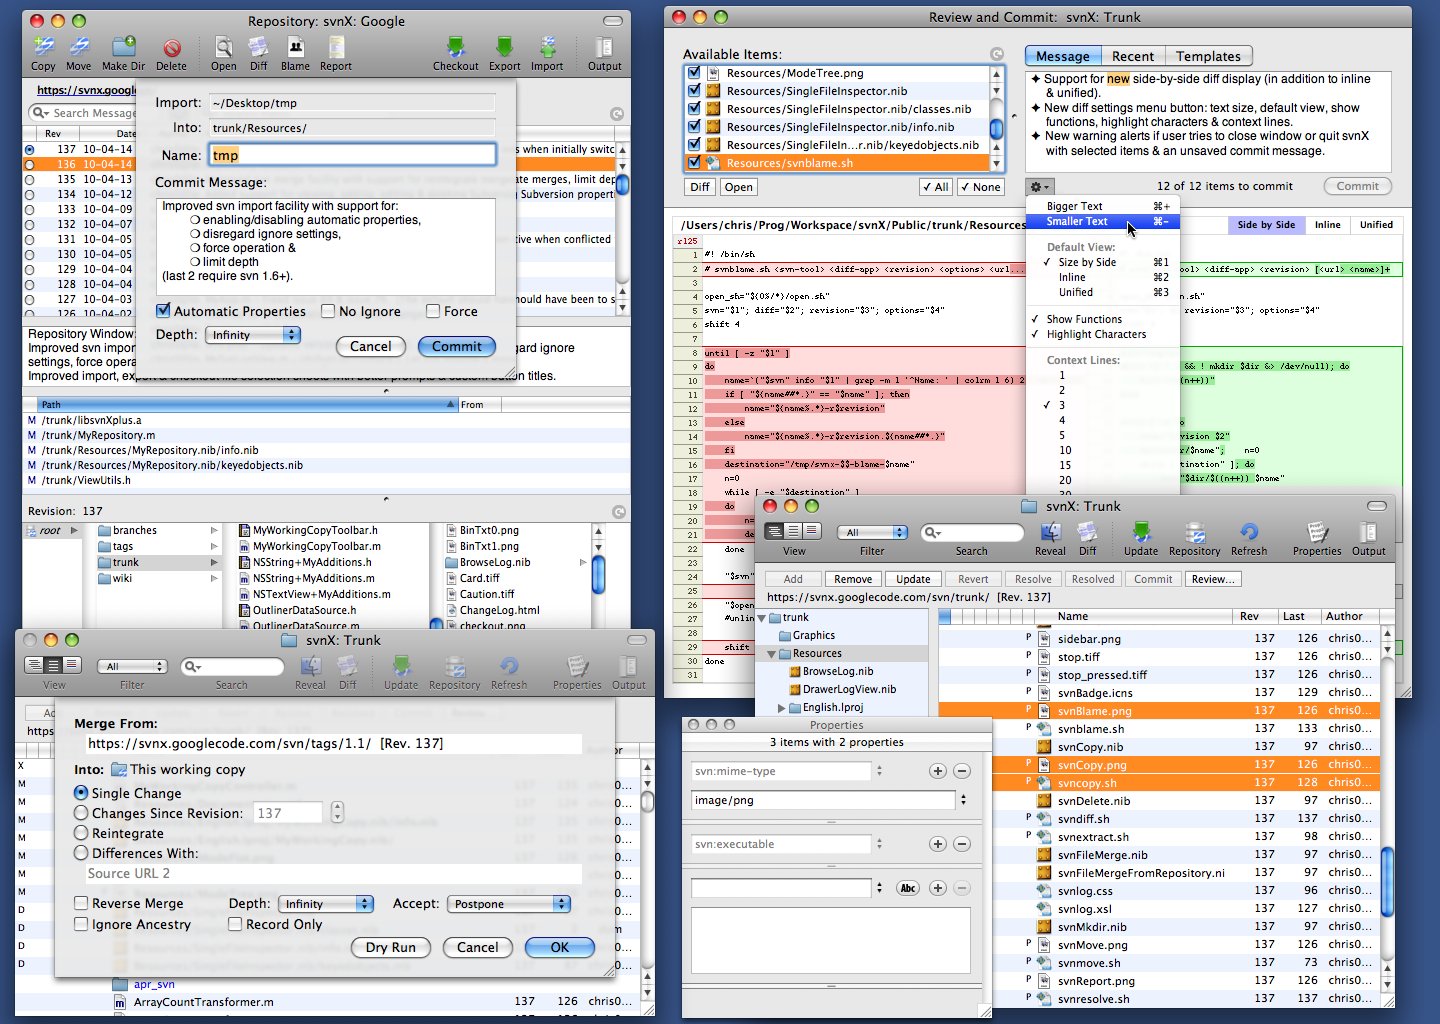Click the Review... button
The width and height of the screenshot is (1440, 1024).
[x=1213, y=579]
